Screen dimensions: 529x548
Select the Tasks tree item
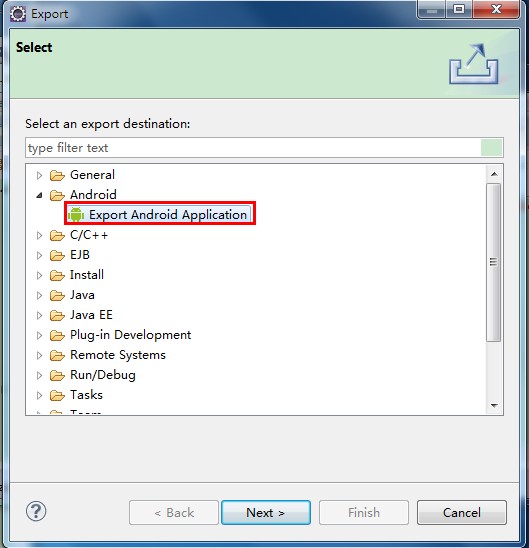coord(86,395)
